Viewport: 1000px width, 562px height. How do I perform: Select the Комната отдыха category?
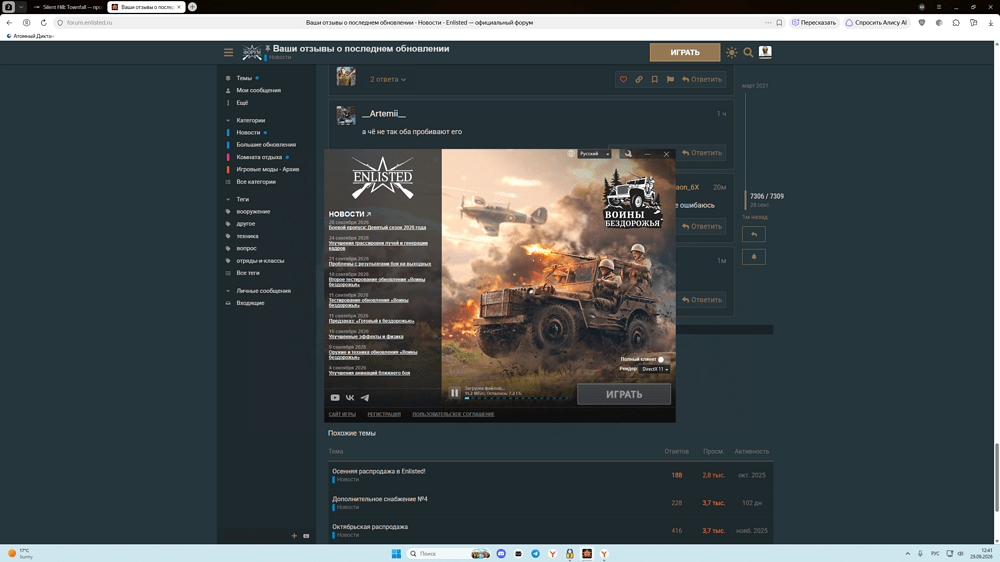point(259,157)
